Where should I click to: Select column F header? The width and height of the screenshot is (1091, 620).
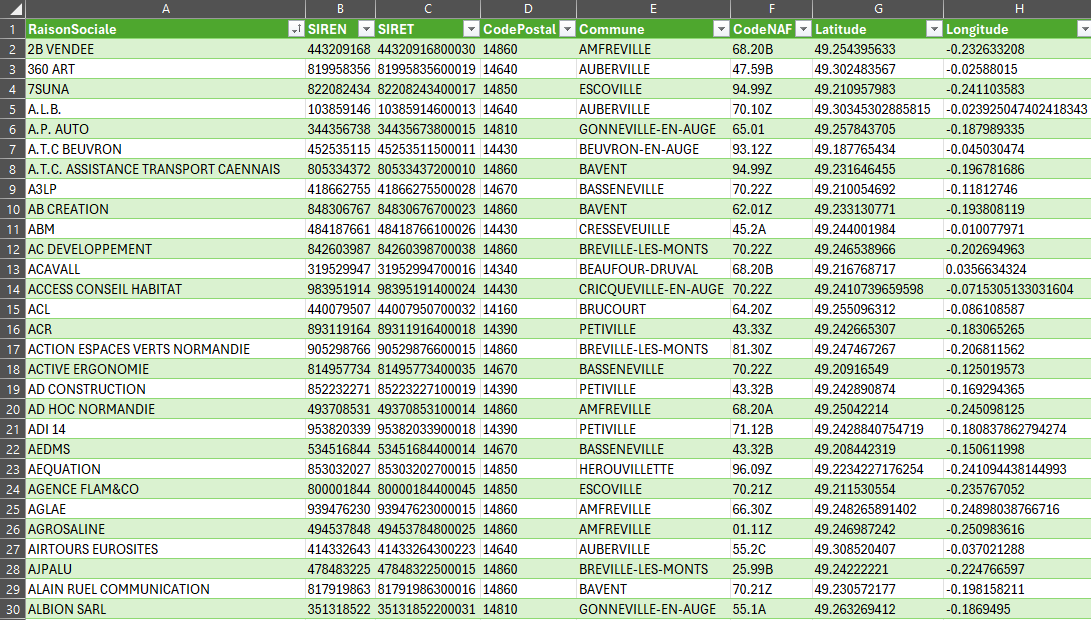click(x=772, y=9)
